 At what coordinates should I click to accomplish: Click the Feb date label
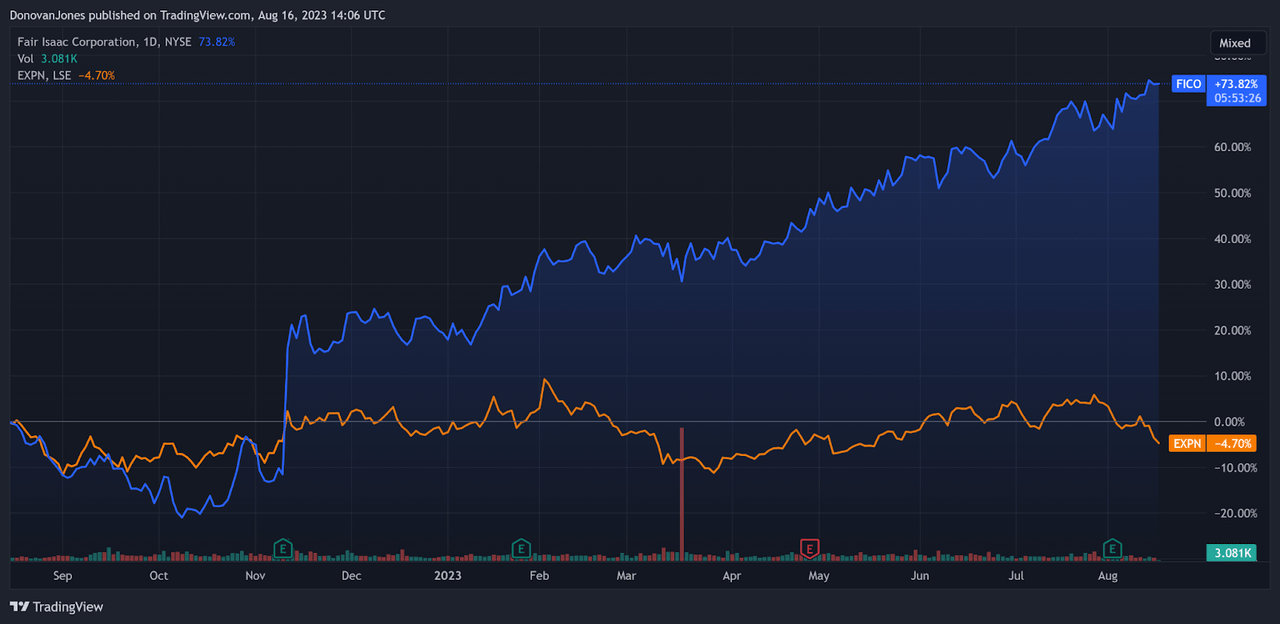pyautogui.click(x=539, y=576)
